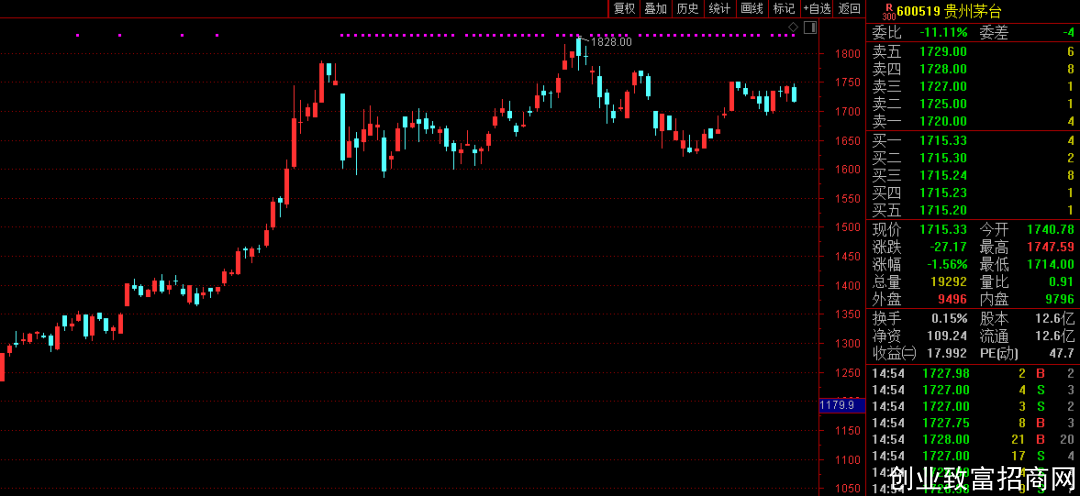The image size is (1080, 496).
Task: Click the 最高 value 1747.59
Action: click(1050, 247)
